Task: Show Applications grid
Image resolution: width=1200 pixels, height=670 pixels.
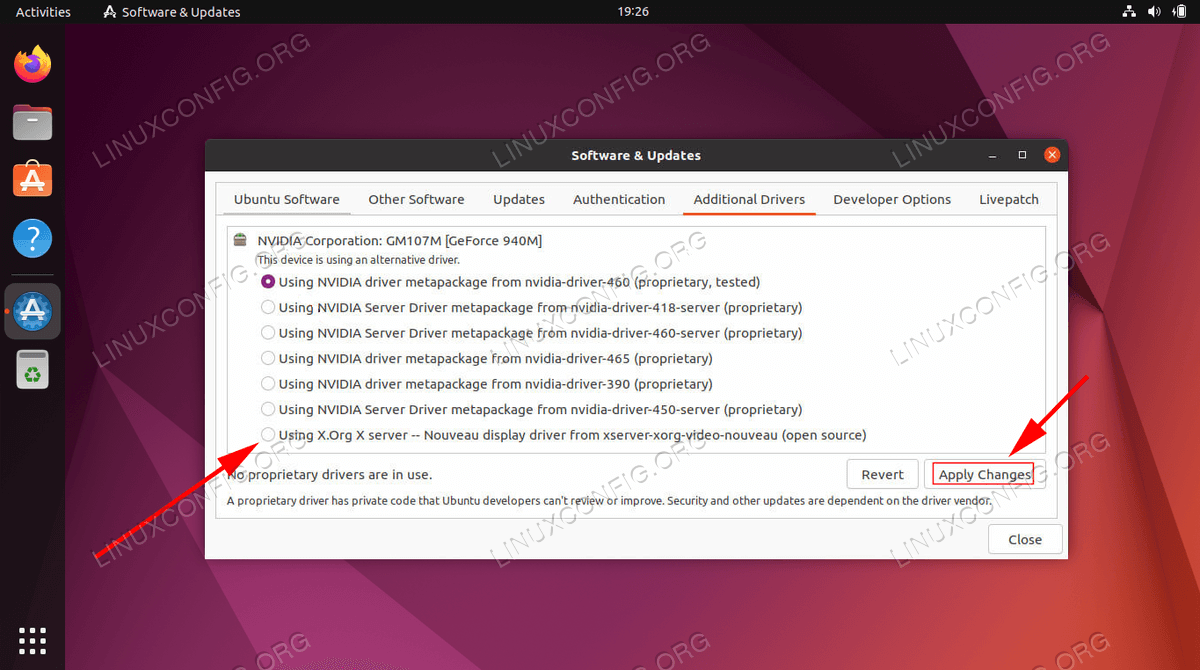Action: [33, 639]
